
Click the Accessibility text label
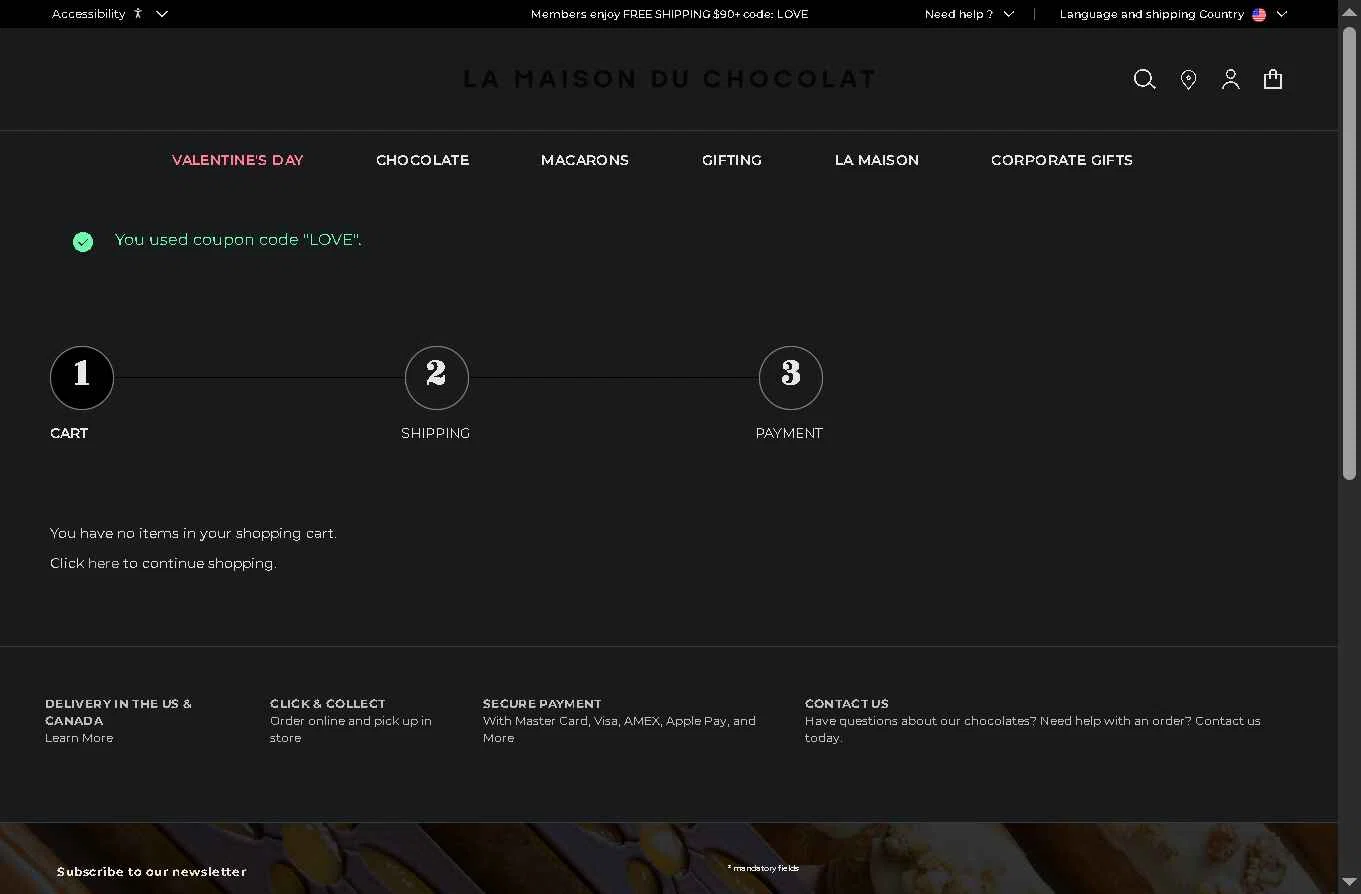click(x=89, y=14)
